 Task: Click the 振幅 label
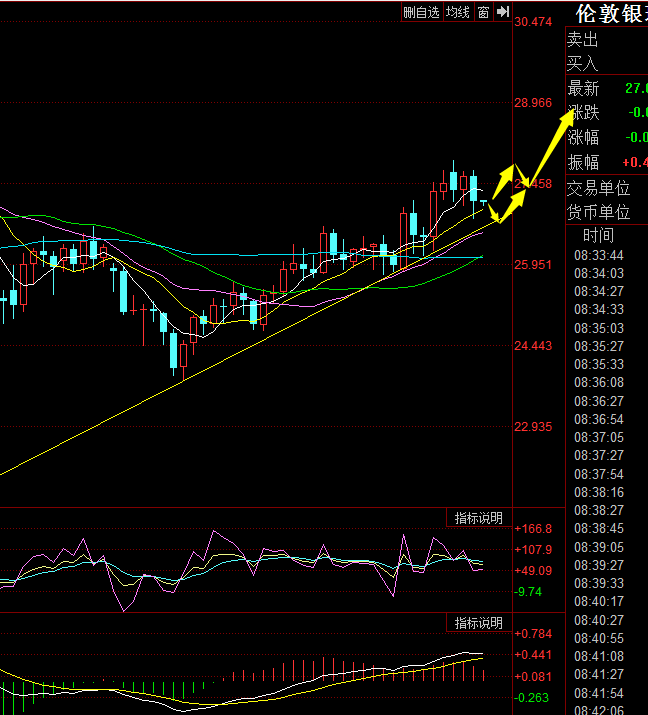coord(583,162)
